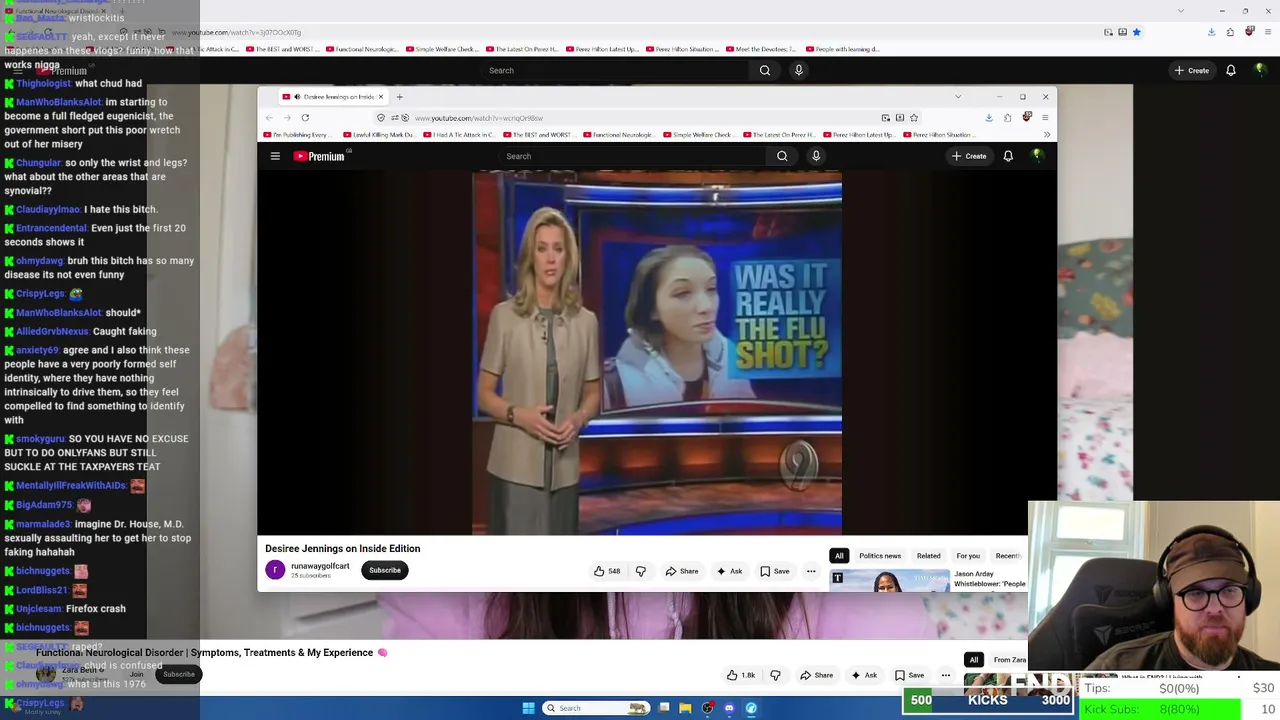Share the Desiree Jennings video

click(682, 571)
